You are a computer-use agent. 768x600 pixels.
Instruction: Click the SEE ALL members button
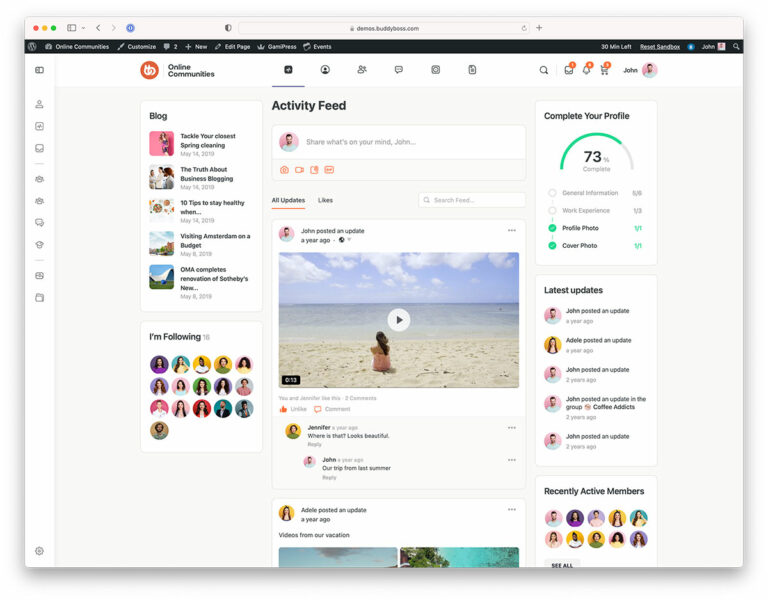pos(562,565)
